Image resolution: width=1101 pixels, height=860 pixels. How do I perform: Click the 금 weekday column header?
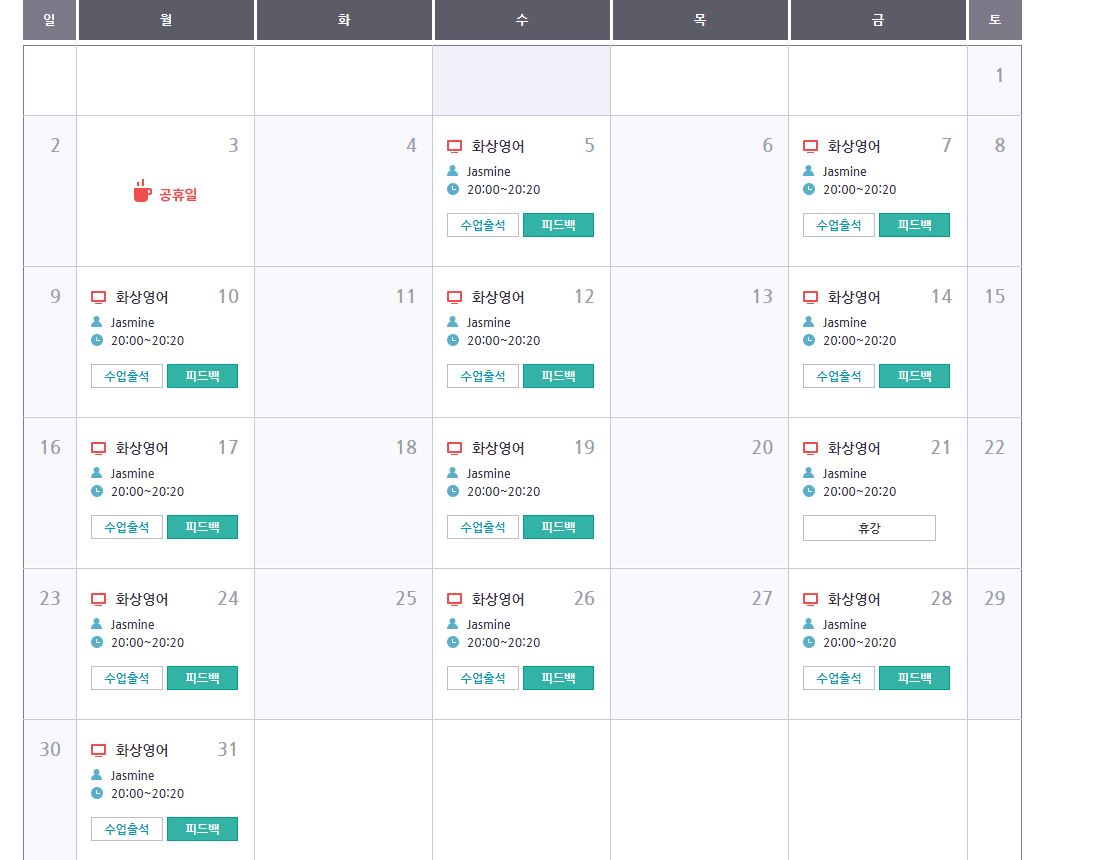coord(878,20)
